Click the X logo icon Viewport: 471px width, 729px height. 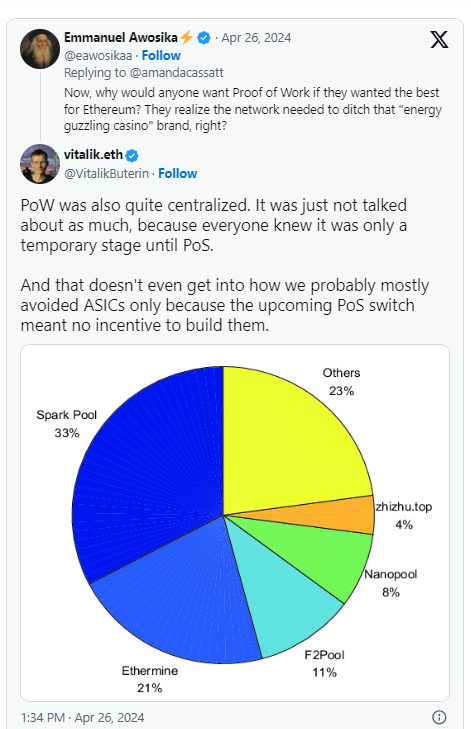pyautogui.click(x=439, y=40)
